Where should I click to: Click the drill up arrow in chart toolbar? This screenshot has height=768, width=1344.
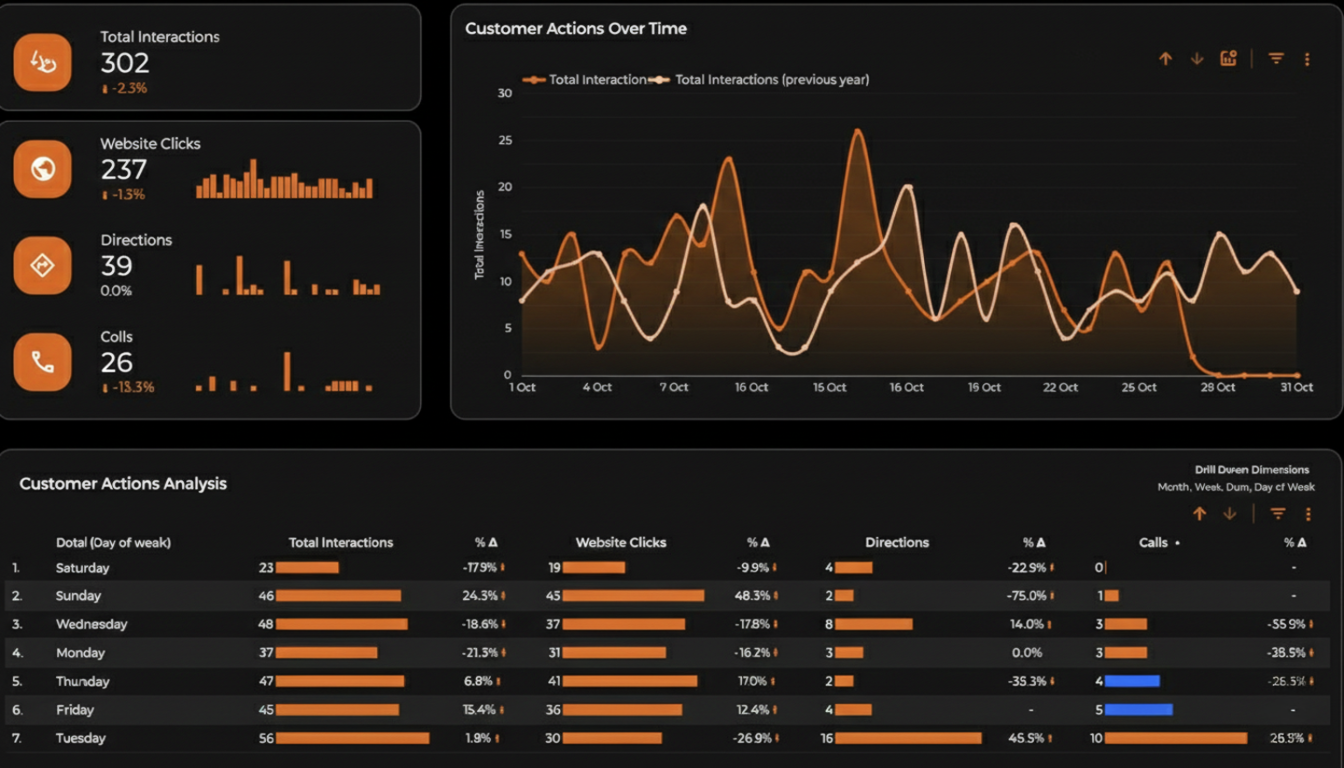click(1165, 59)
